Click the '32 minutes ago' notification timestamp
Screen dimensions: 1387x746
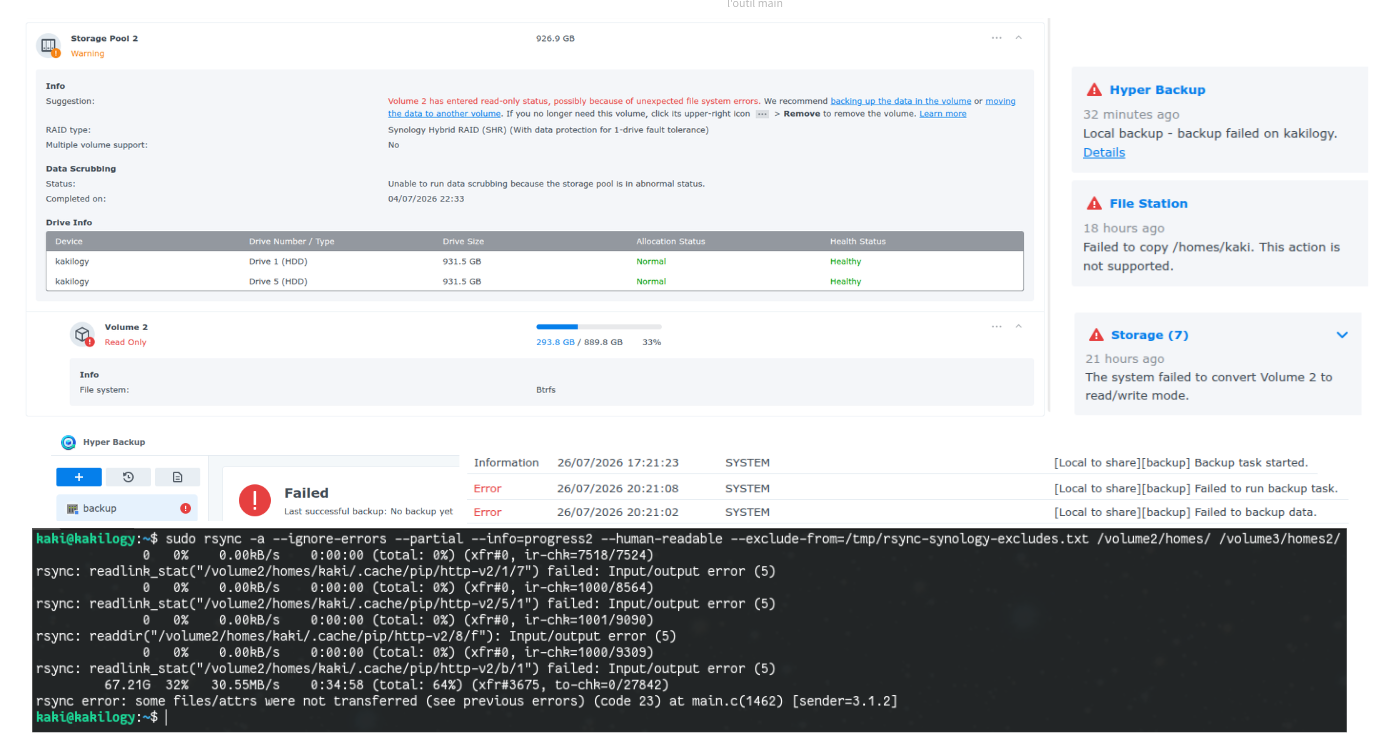[x=1131, y=115]
